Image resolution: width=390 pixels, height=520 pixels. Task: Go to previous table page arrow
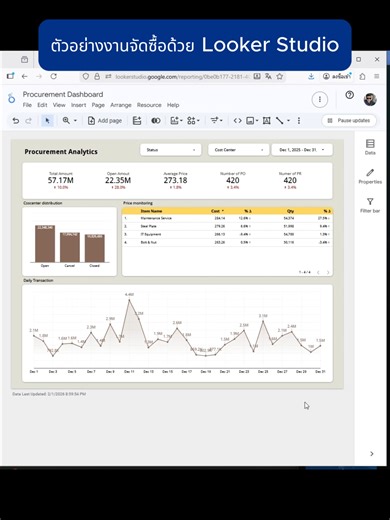pos(318,272)
